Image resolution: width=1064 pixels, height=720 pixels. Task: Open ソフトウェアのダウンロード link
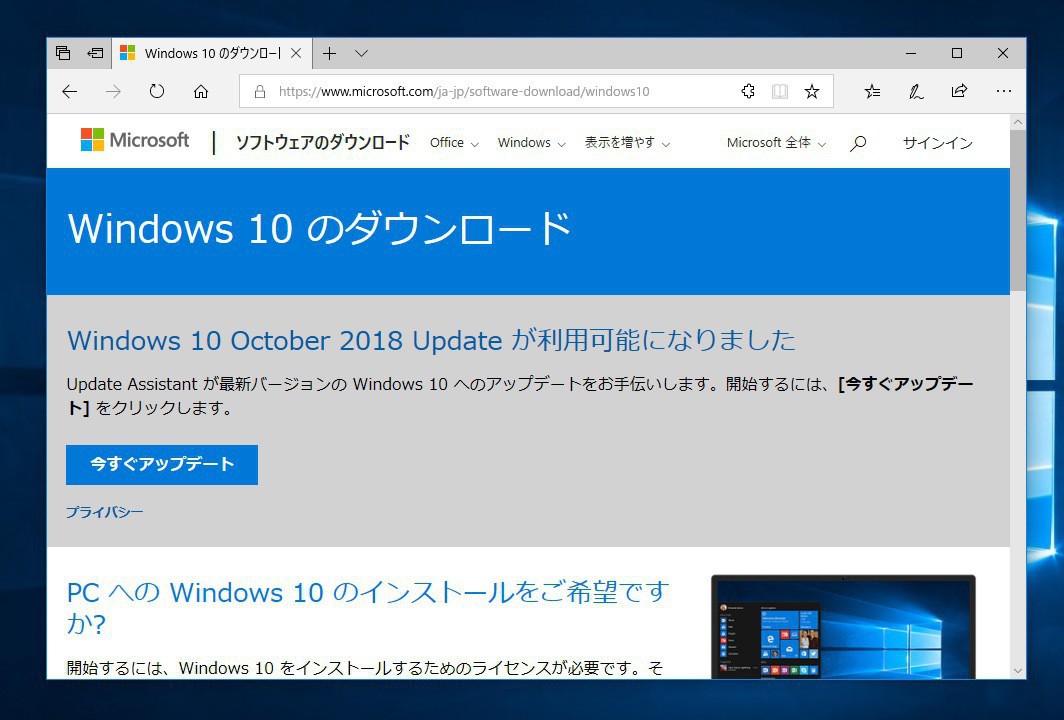pyautogui.click(x=322, y=143)
